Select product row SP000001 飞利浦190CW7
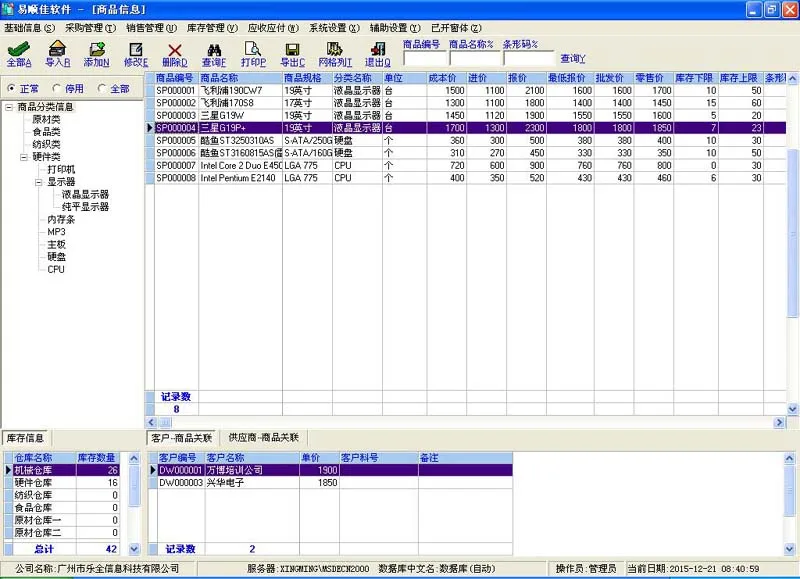The width and height of the screenshot is (800, 579). coord(469,90)
